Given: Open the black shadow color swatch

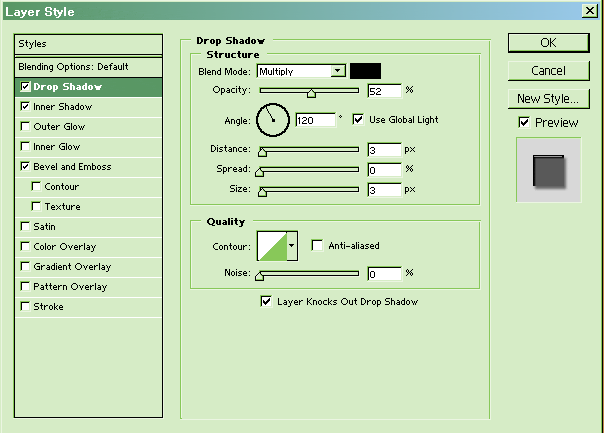Looking at the screenshot, I should tap(365, 71).
